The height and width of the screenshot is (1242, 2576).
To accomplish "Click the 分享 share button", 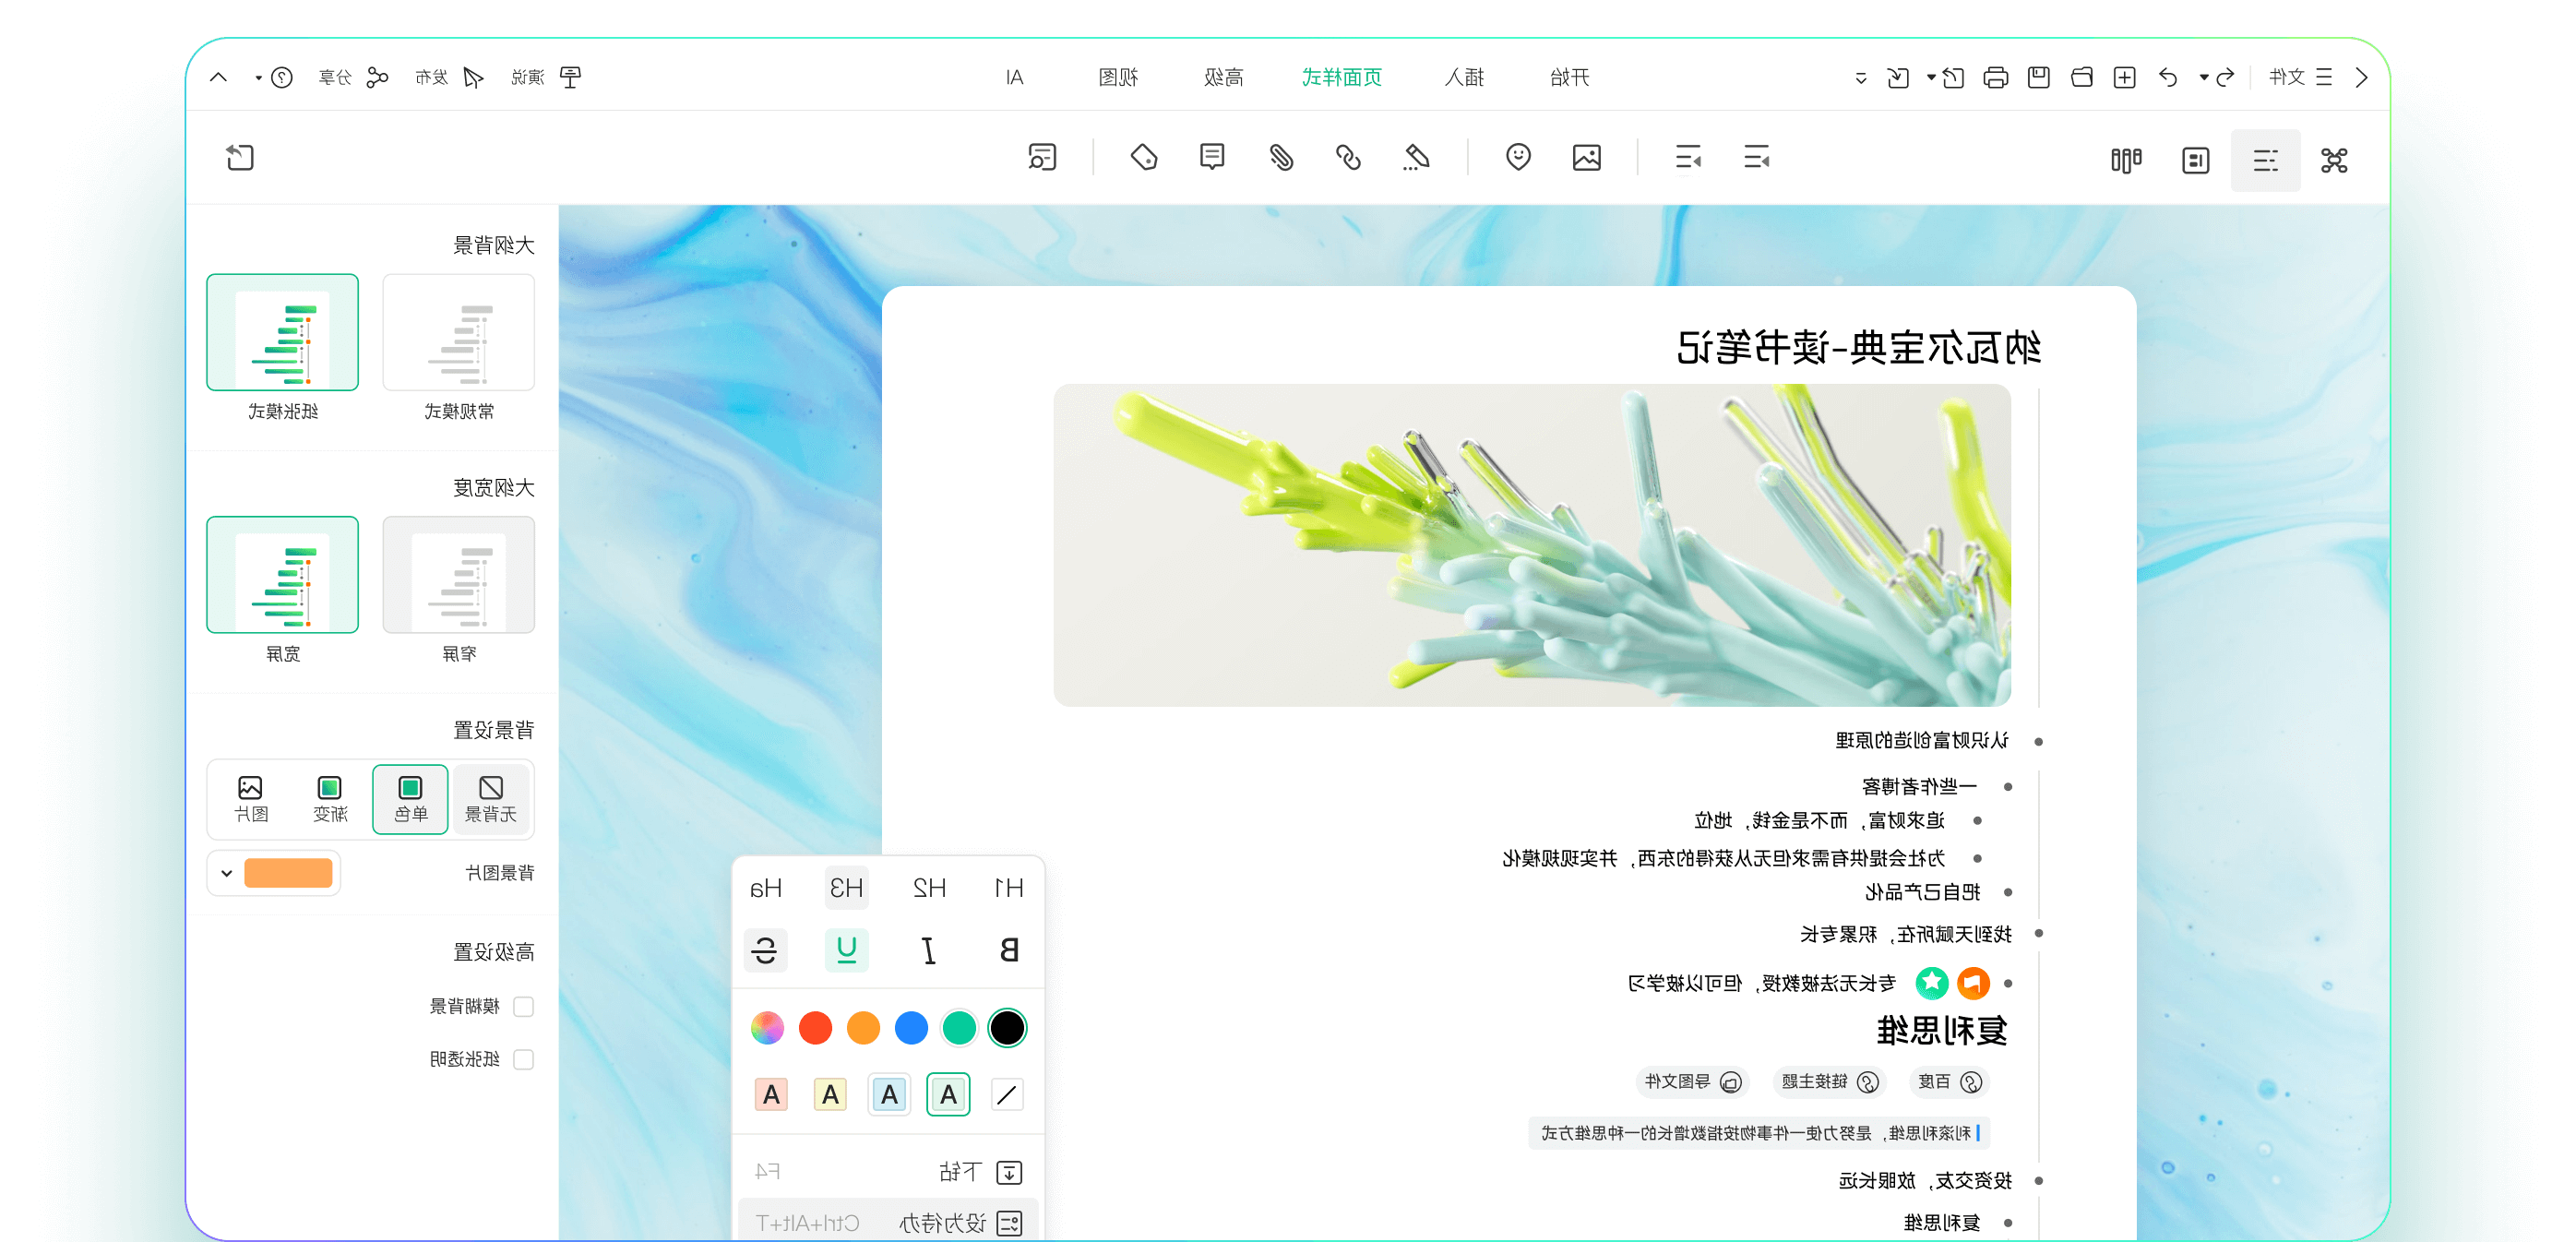I will pyautogui.click(x=353, y=77).
